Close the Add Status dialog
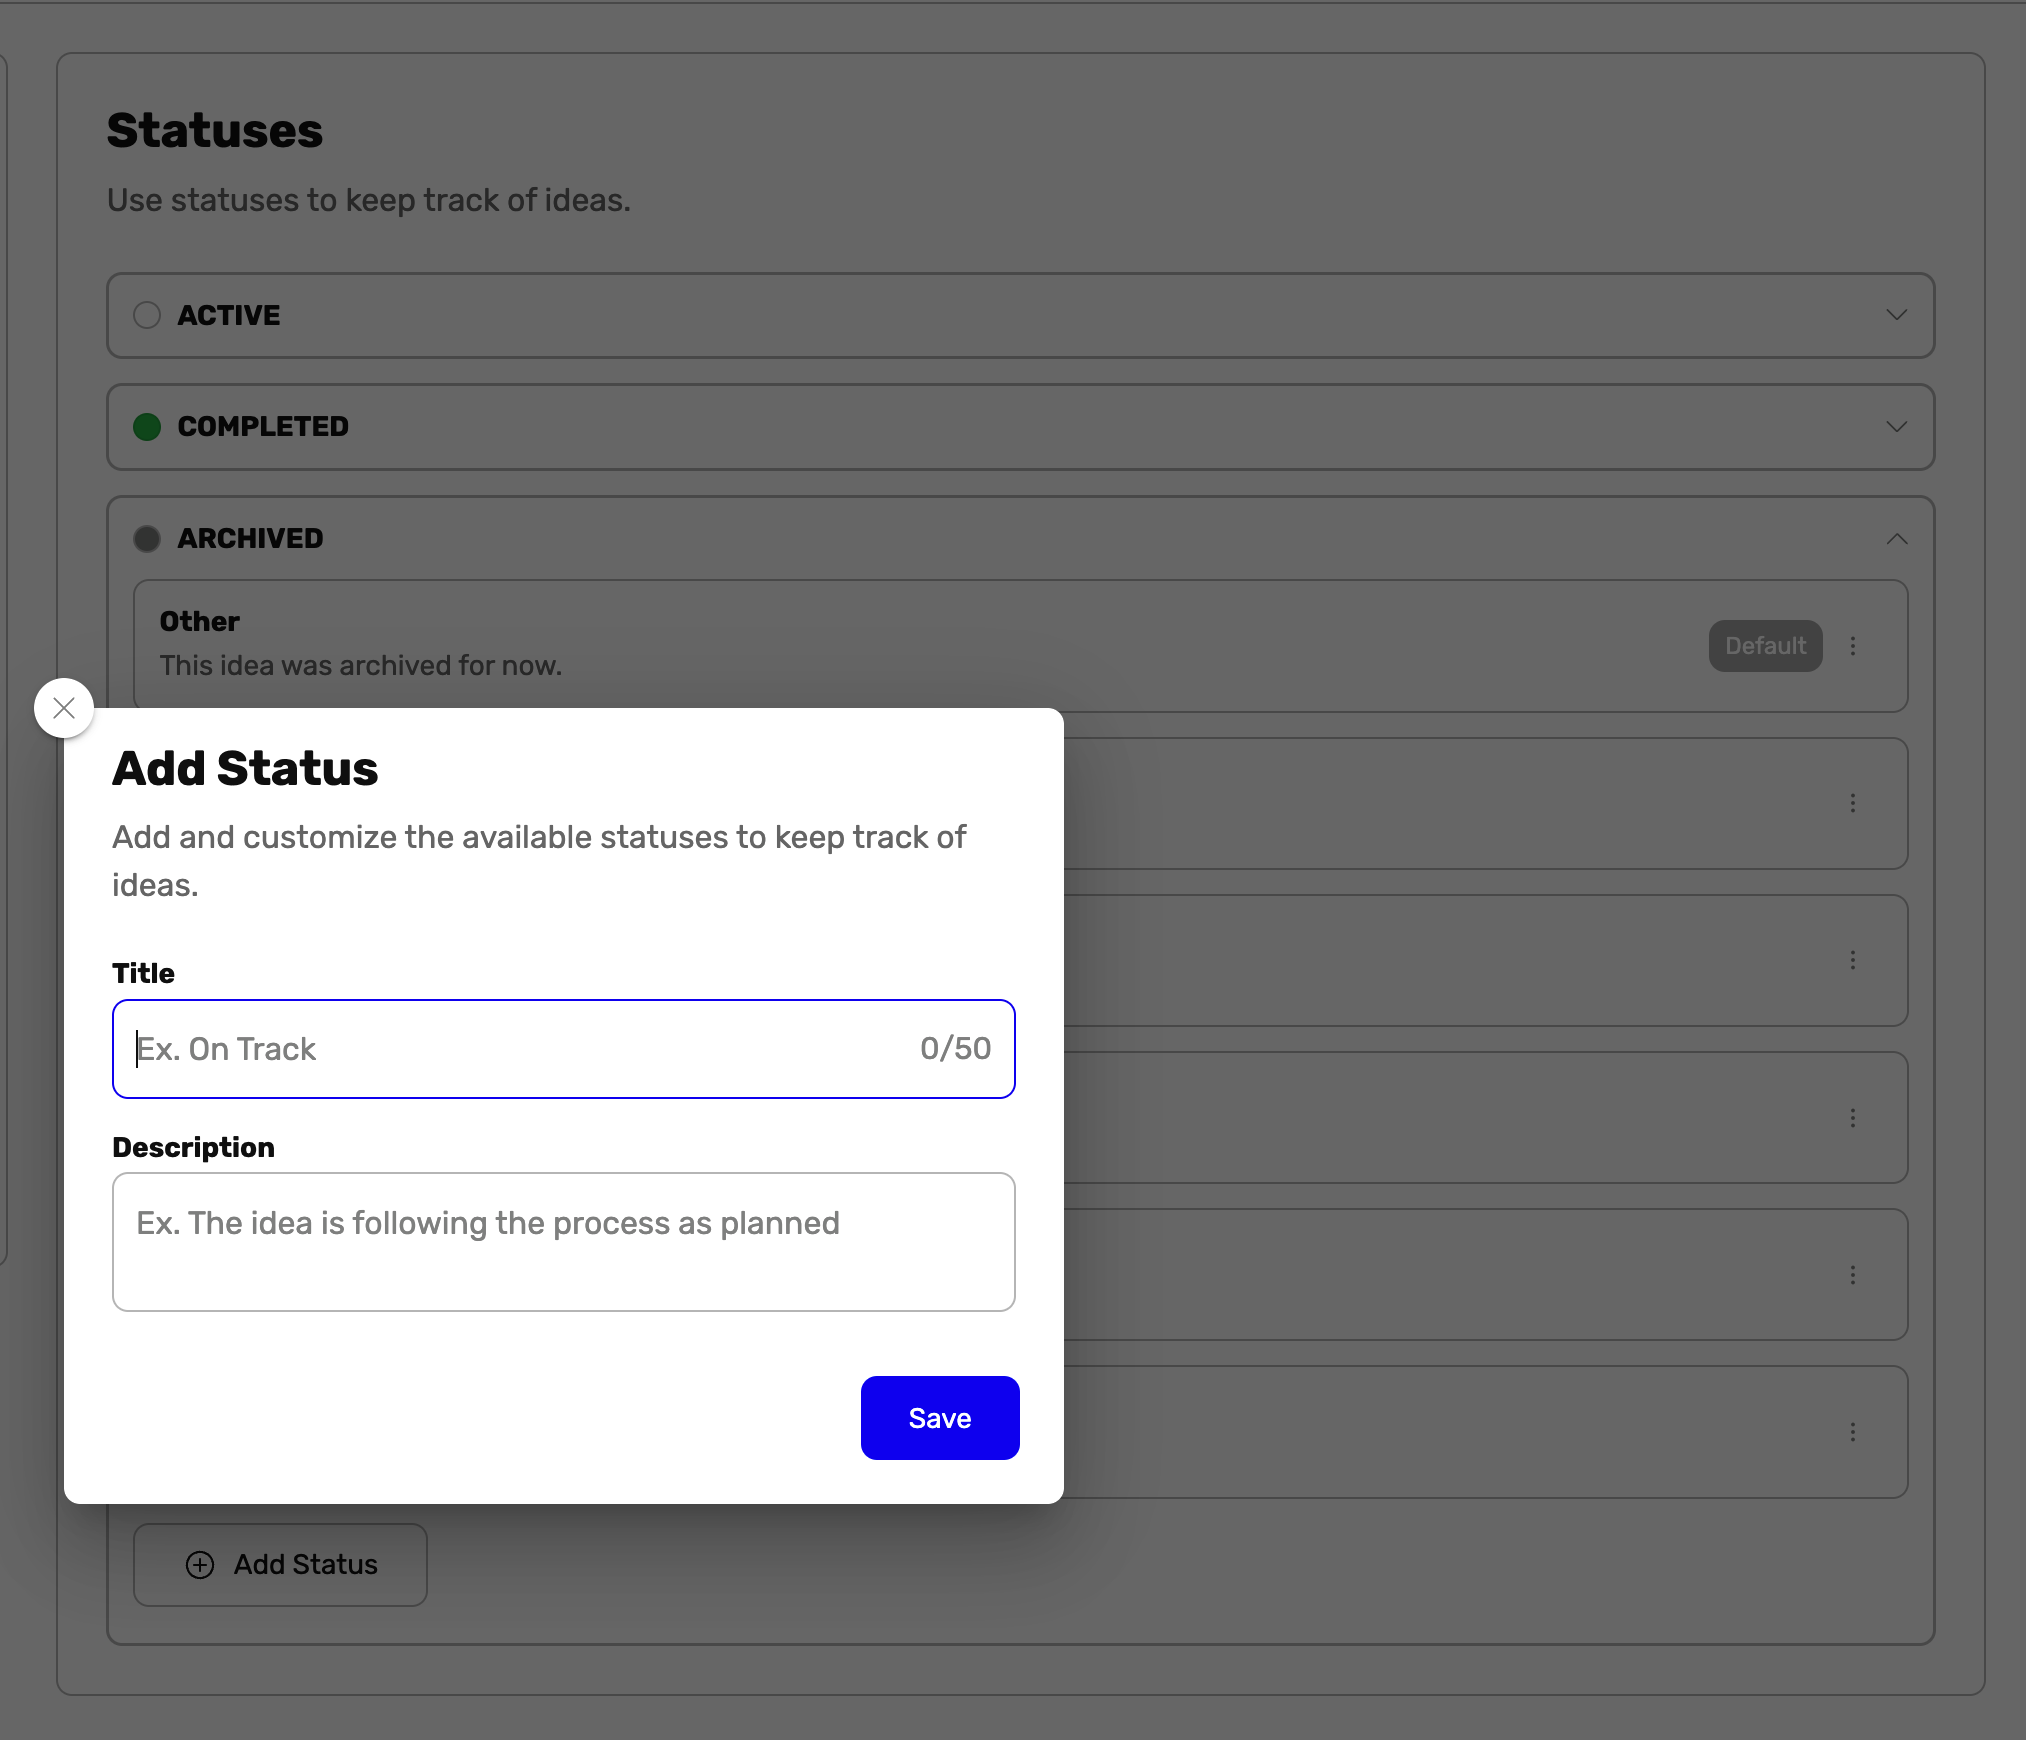 tap(64, 708)
